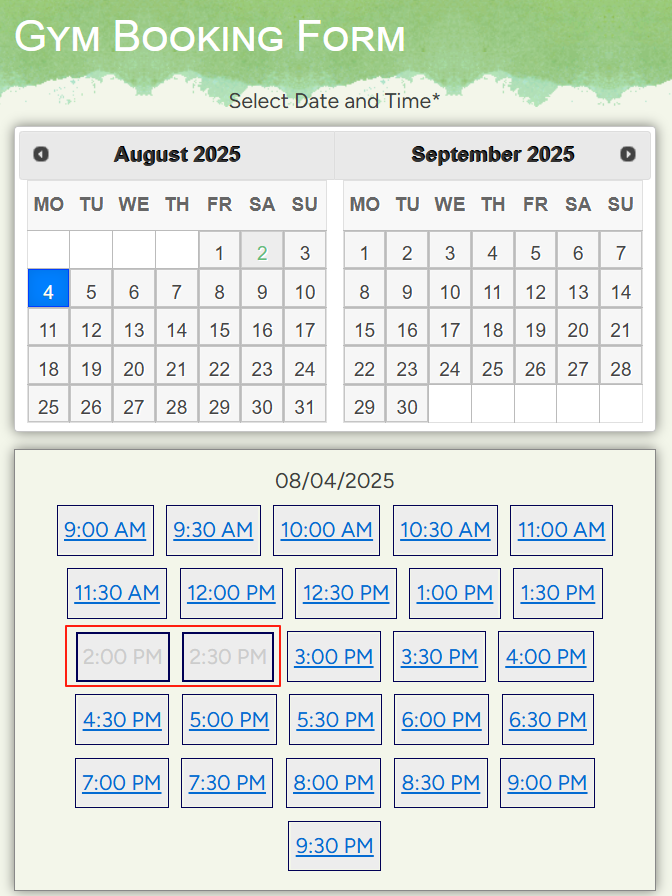Viewport: 672px width, 896px height.
Task: Pick September 30 date cell
Action: click(x=407, y=407)
